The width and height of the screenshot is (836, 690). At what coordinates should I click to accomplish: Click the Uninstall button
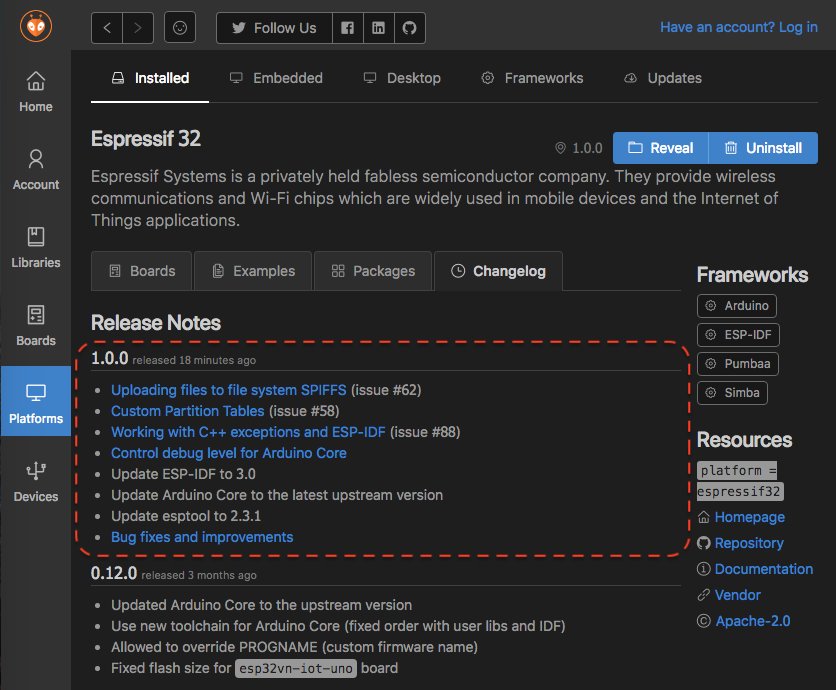click(x=763, y=148)
